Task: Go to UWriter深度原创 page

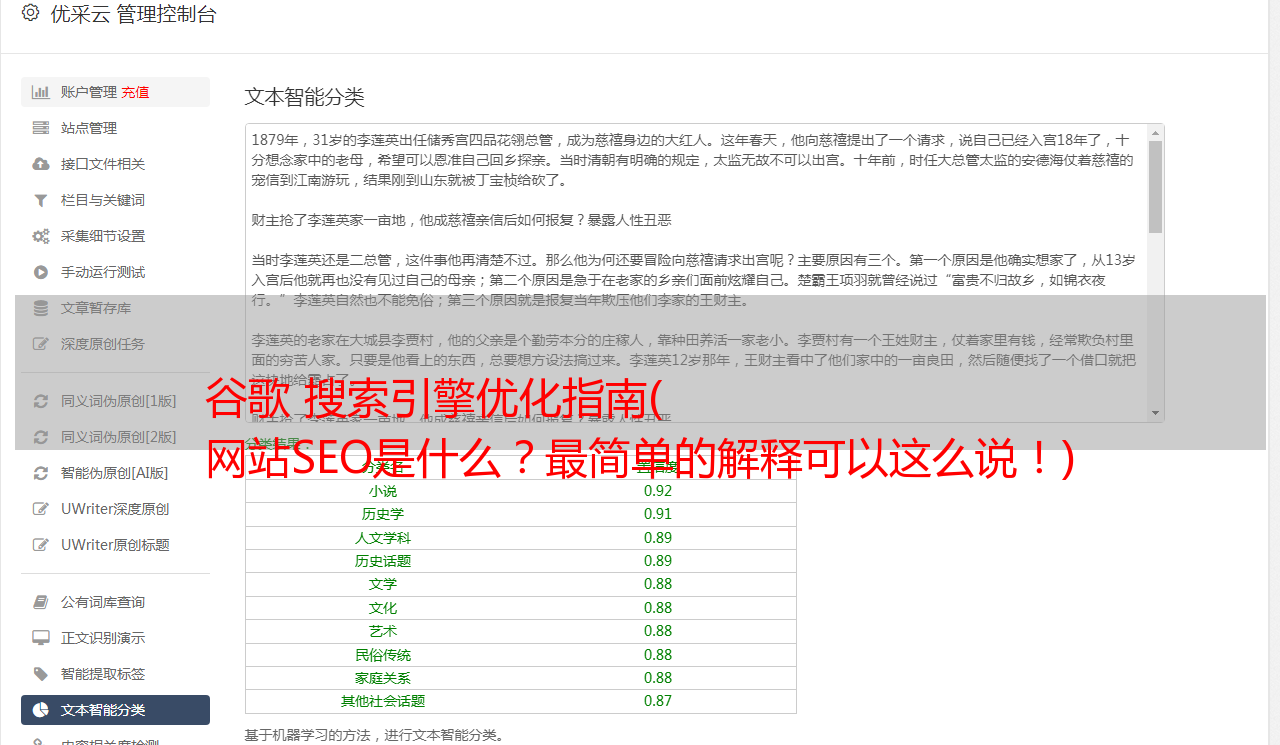Action: tap(115, 509)
